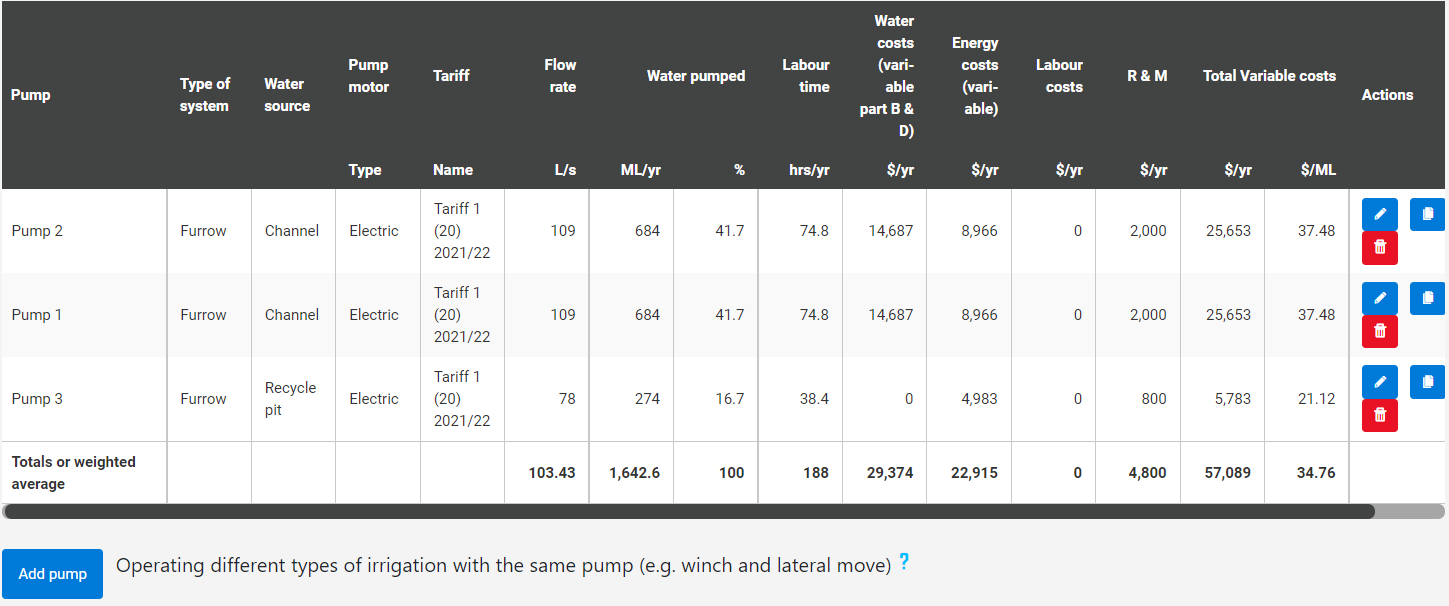Viewport: 1449px width, 606px height.
Task: Delete Pump 3 with the red bin button
Action: point(1379,416)
